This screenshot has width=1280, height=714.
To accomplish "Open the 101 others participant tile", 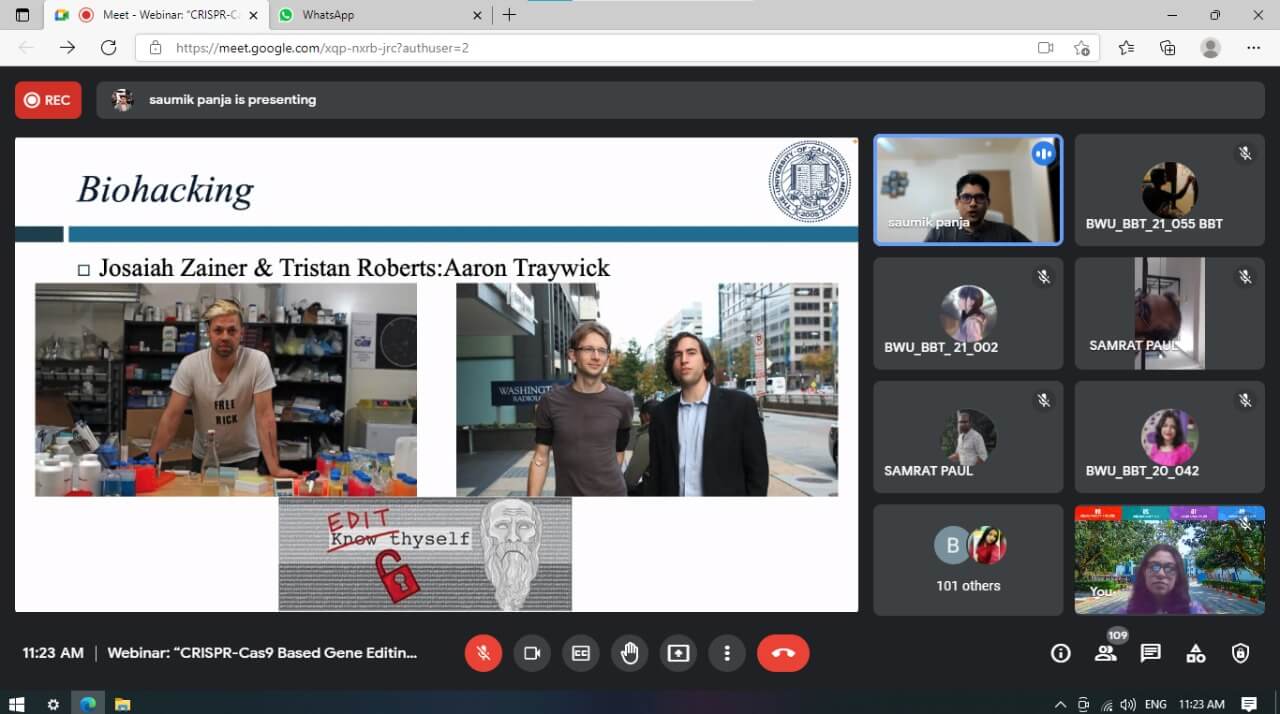I will tap(968, 560).
